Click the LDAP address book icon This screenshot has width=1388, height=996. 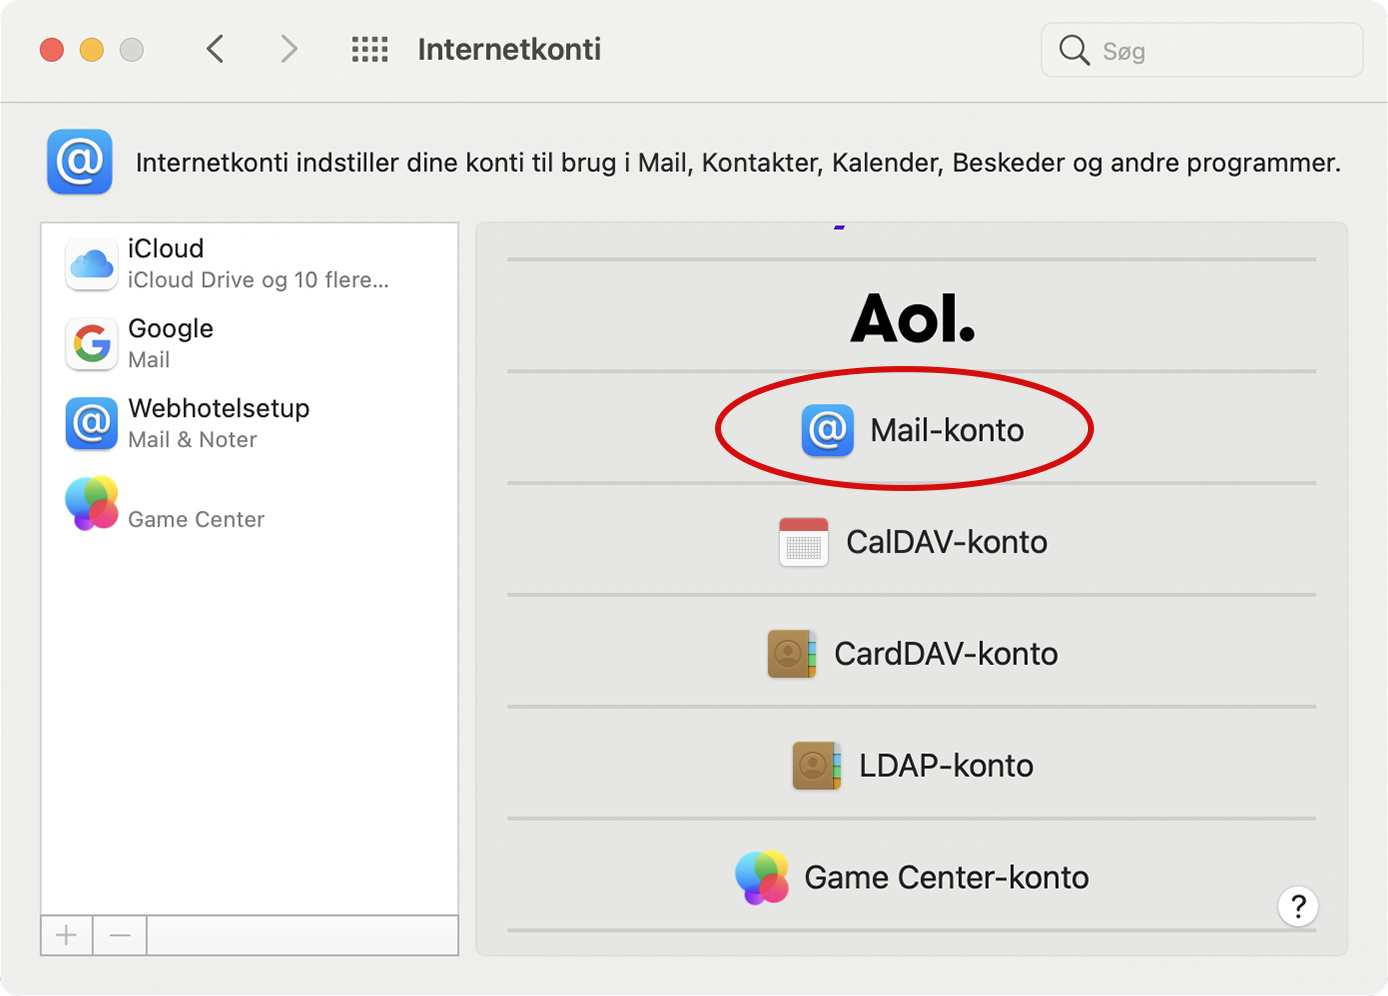(817, 766)
